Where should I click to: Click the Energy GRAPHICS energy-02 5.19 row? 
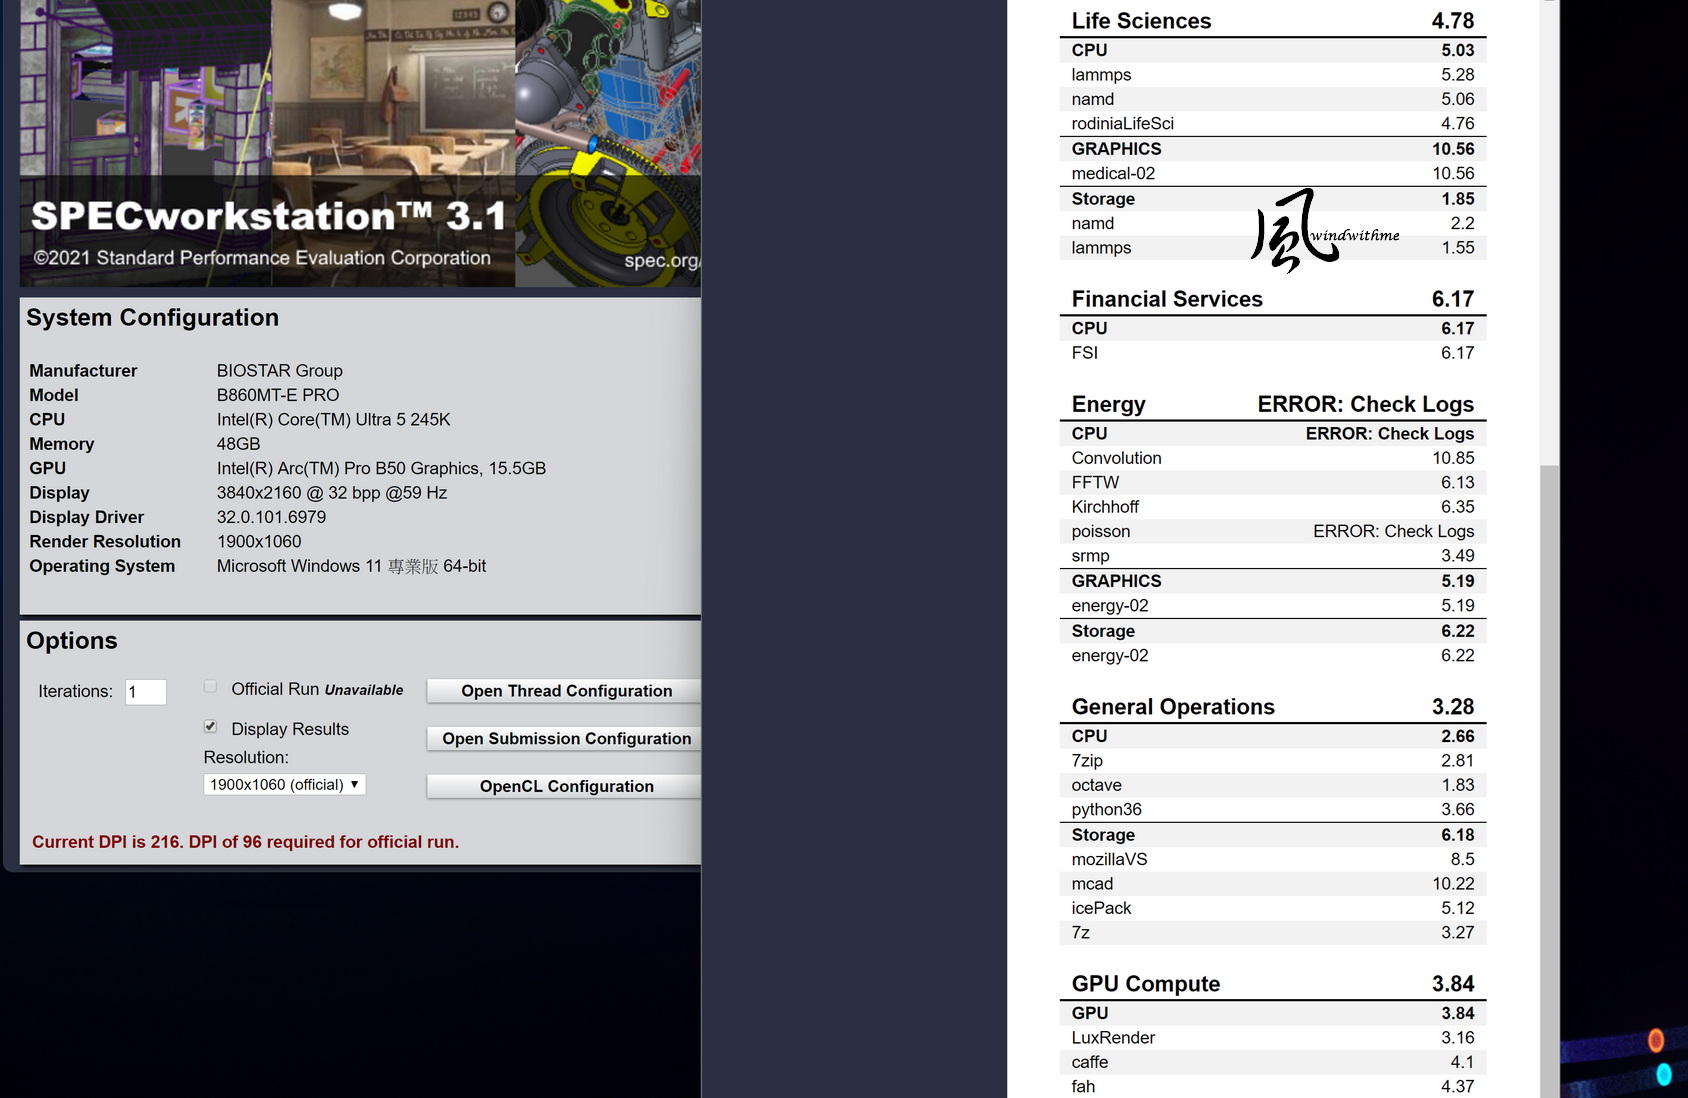coord(1273,606)
